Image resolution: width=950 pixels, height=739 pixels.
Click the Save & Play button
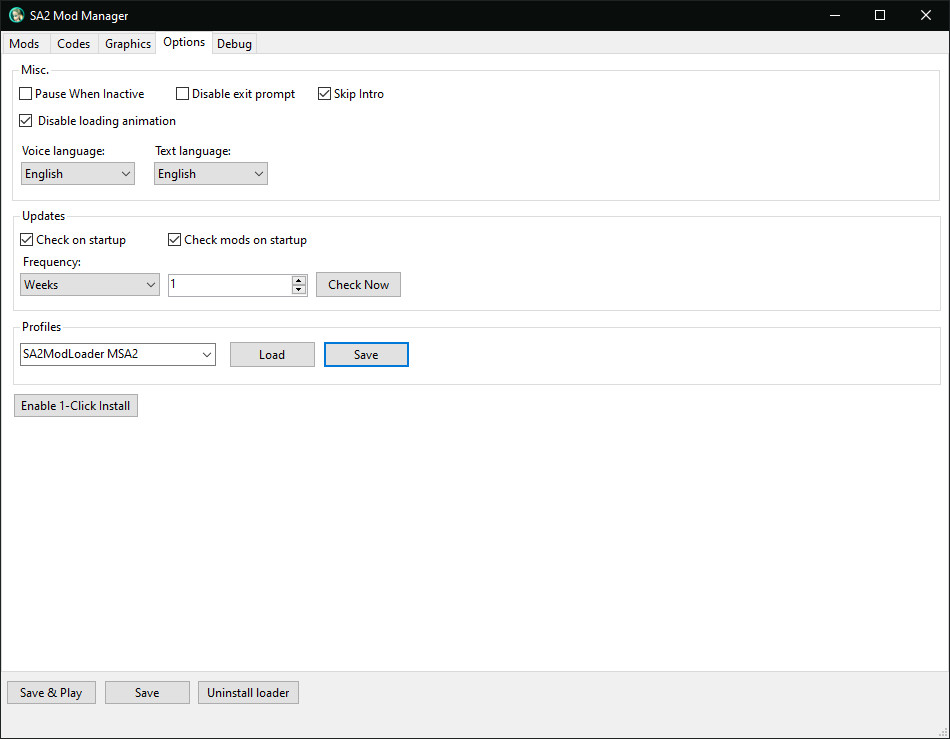(51, 693)
